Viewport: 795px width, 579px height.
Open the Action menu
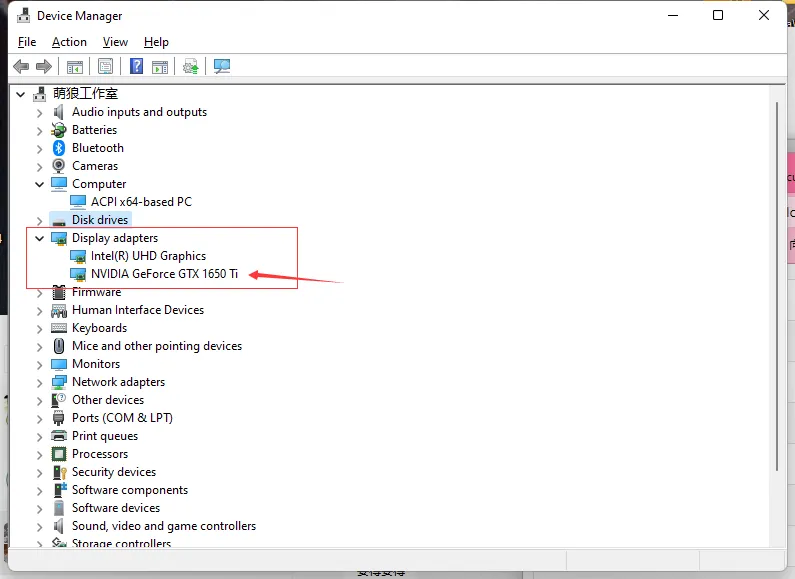click(69, 42)
